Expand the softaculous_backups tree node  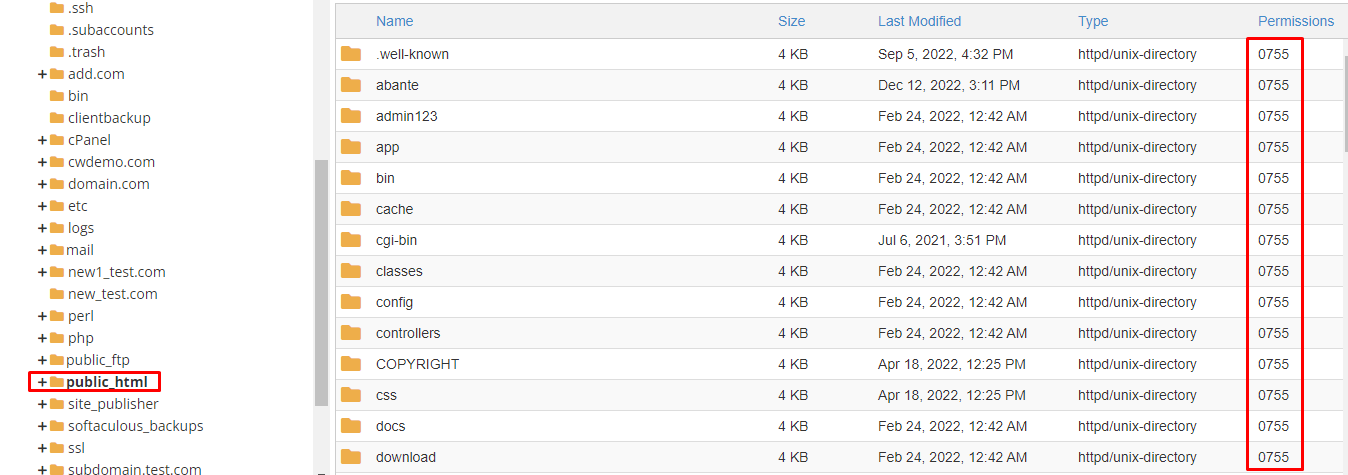(42, 426)
